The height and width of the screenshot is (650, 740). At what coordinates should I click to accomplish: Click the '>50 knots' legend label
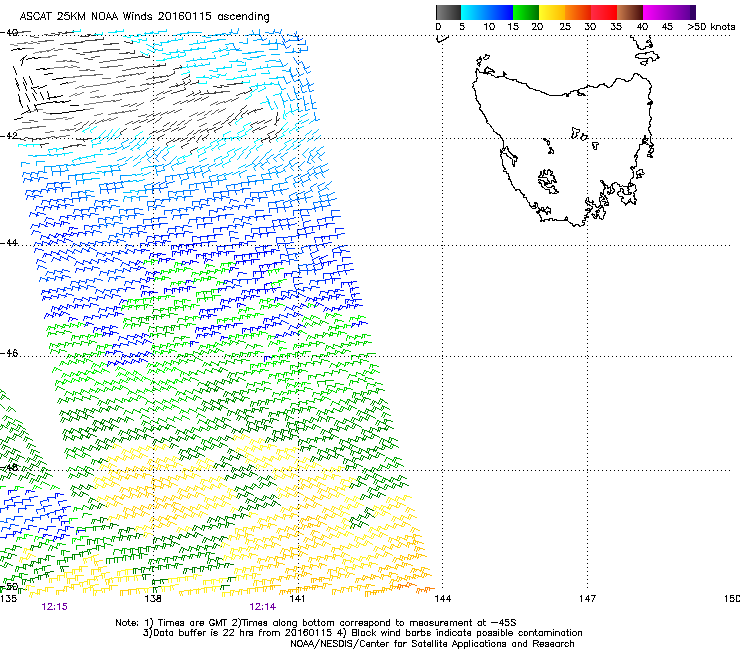[711, 27]
